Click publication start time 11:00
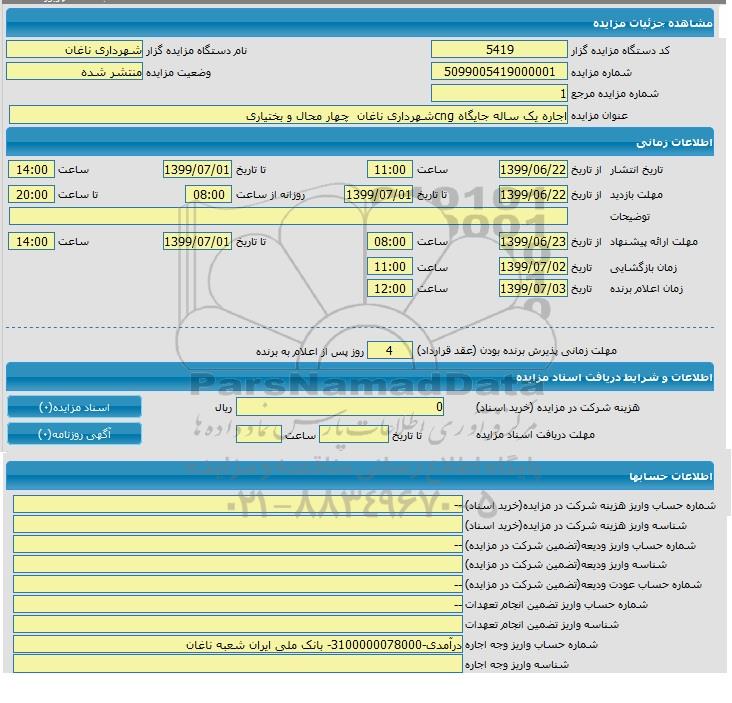Screen dimensions: 732x703 tap(390, 169)
